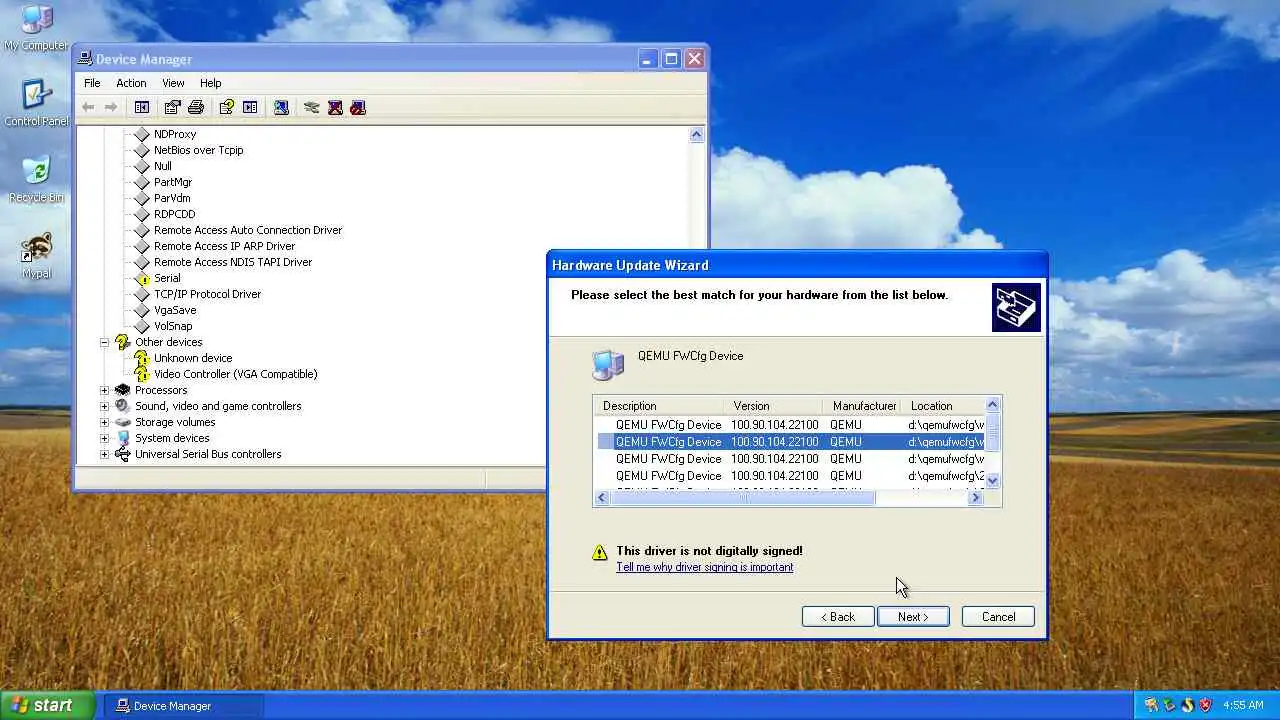This screenshot has height=720, width=1280.
Task: Click the clock showing 4:55 AM
Action: (1243, 705)
